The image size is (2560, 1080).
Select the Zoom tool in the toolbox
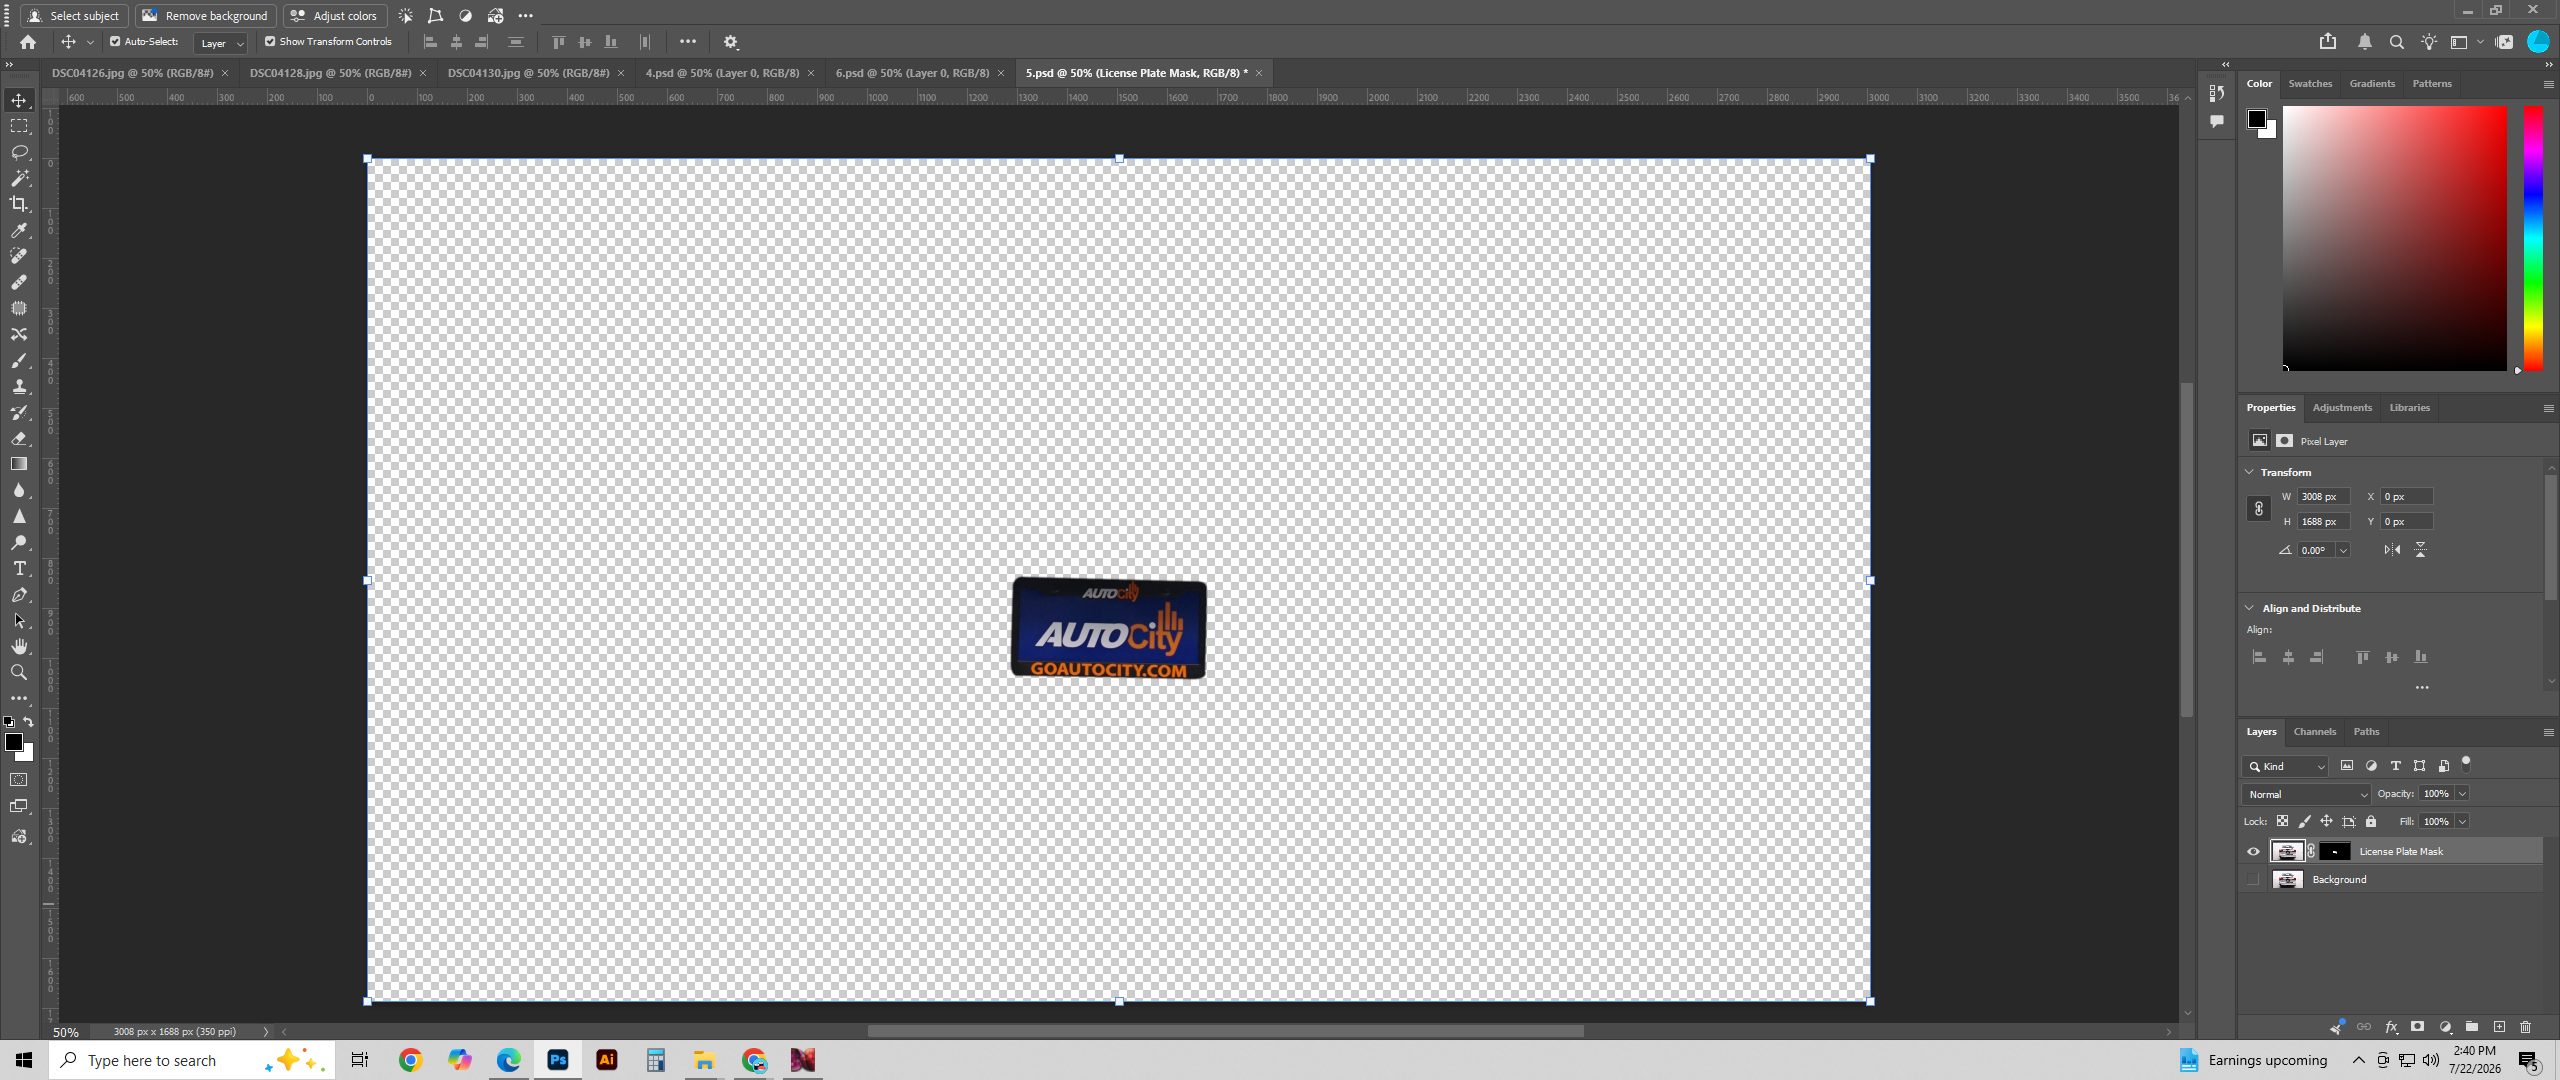[x=19, y=672]
